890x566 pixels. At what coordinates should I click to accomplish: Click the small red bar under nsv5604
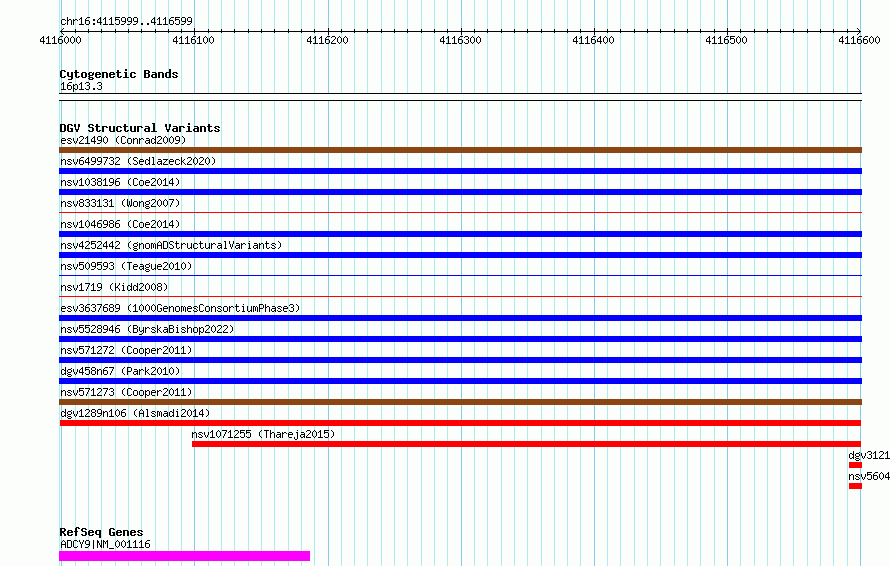[855, 486]
